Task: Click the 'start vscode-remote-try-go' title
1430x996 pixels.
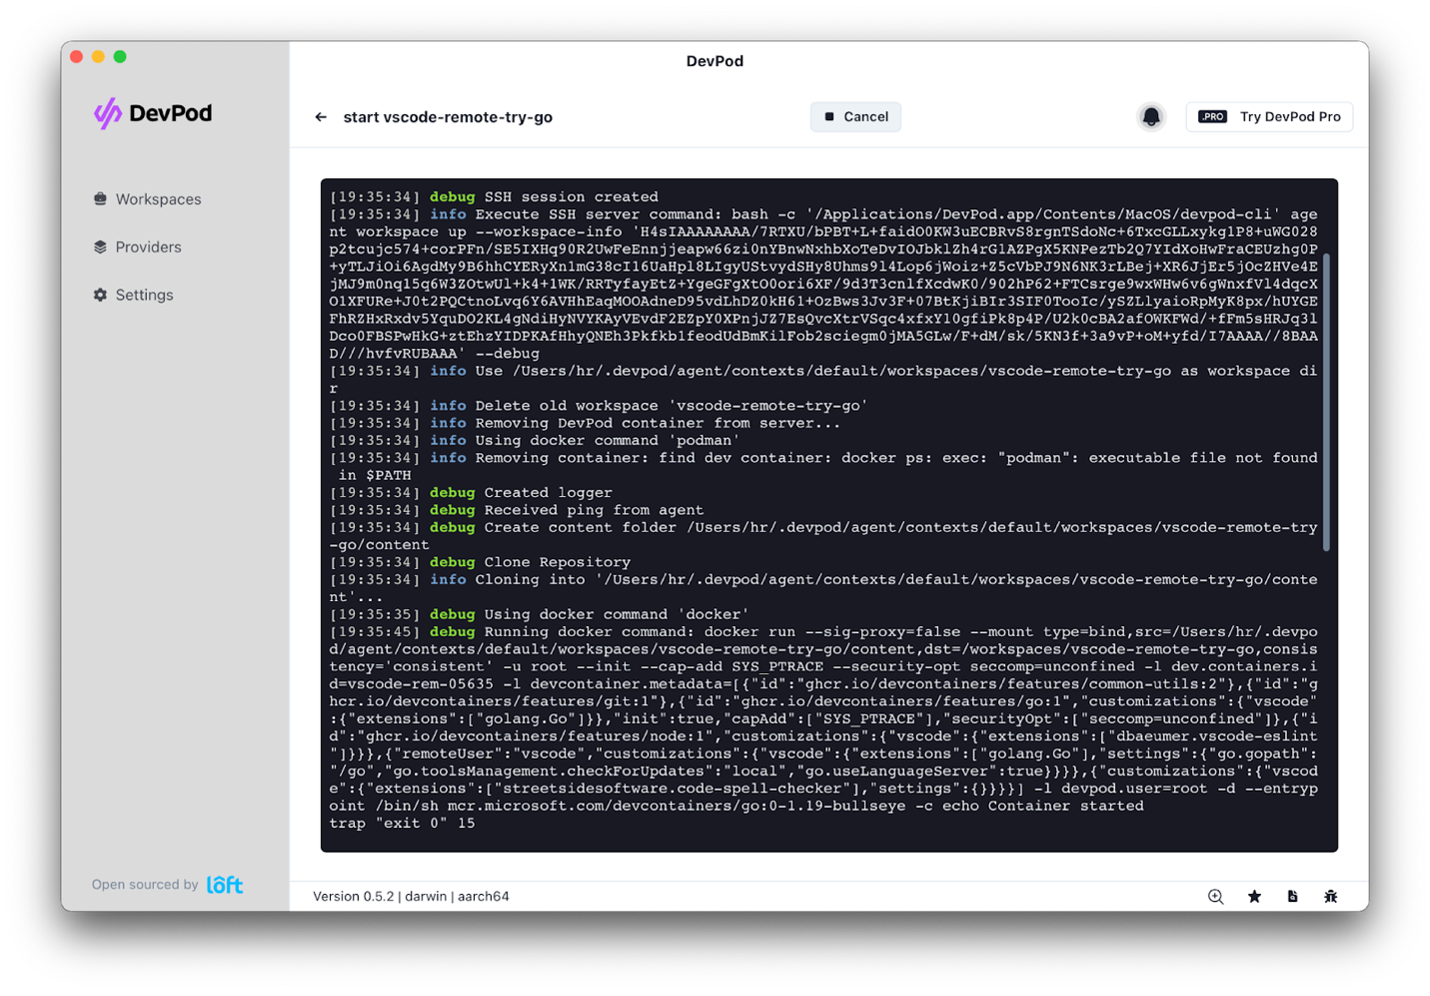Action: (448, 117)
